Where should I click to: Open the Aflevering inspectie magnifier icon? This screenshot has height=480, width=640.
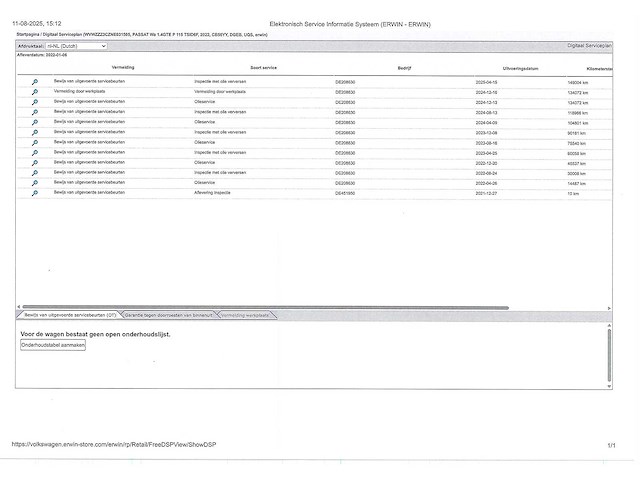pyautogui.click(x=35, y=192)
